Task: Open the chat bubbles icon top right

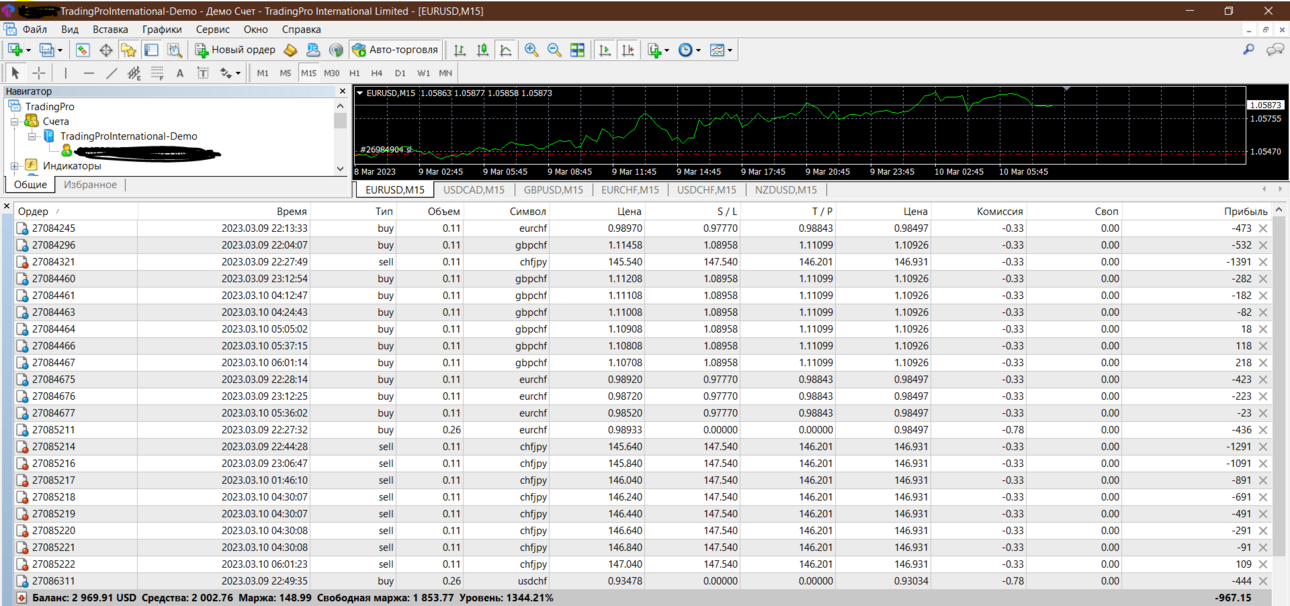Action: pyautogui.click(x=1275, y=49)
